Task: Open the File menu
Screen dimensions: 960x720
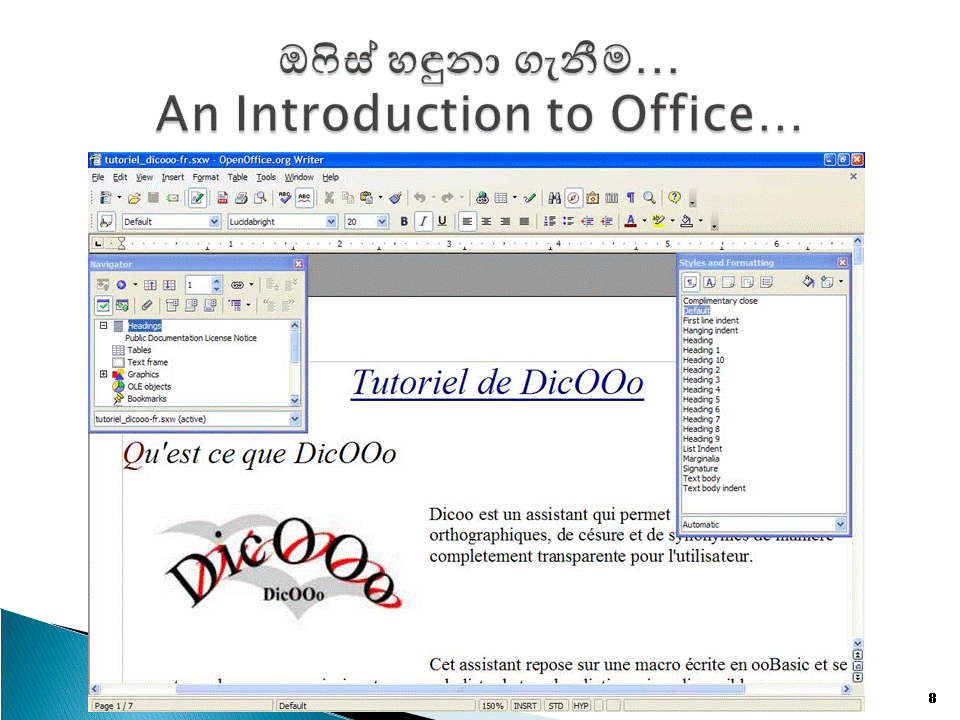Action: tap(98, 178)
